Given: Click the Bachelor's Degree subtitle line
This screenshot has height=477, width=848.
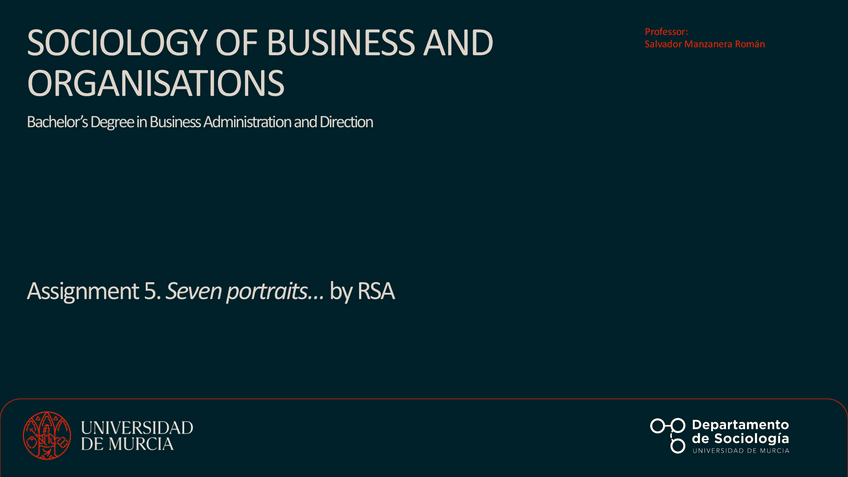Looking at the screenshot, I should tap(200, 122).
